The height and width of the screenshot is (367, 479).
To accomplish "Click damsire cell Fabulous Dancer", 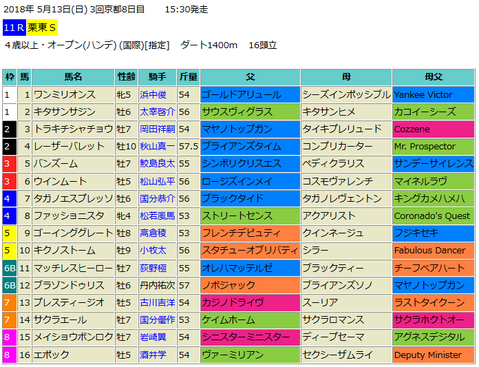I will tap(433, 250).
